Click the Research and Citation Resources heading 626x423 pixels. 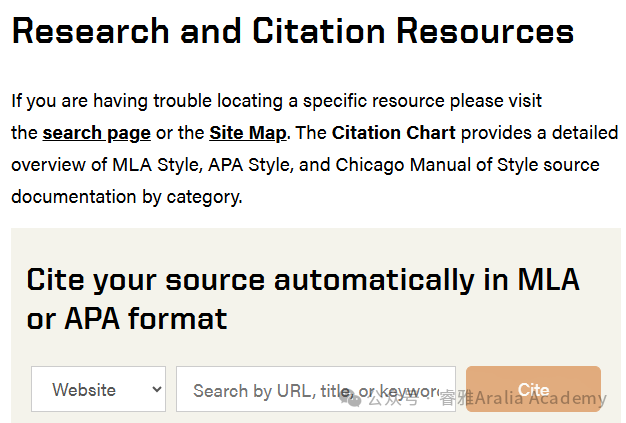click(x=293, y=31)
